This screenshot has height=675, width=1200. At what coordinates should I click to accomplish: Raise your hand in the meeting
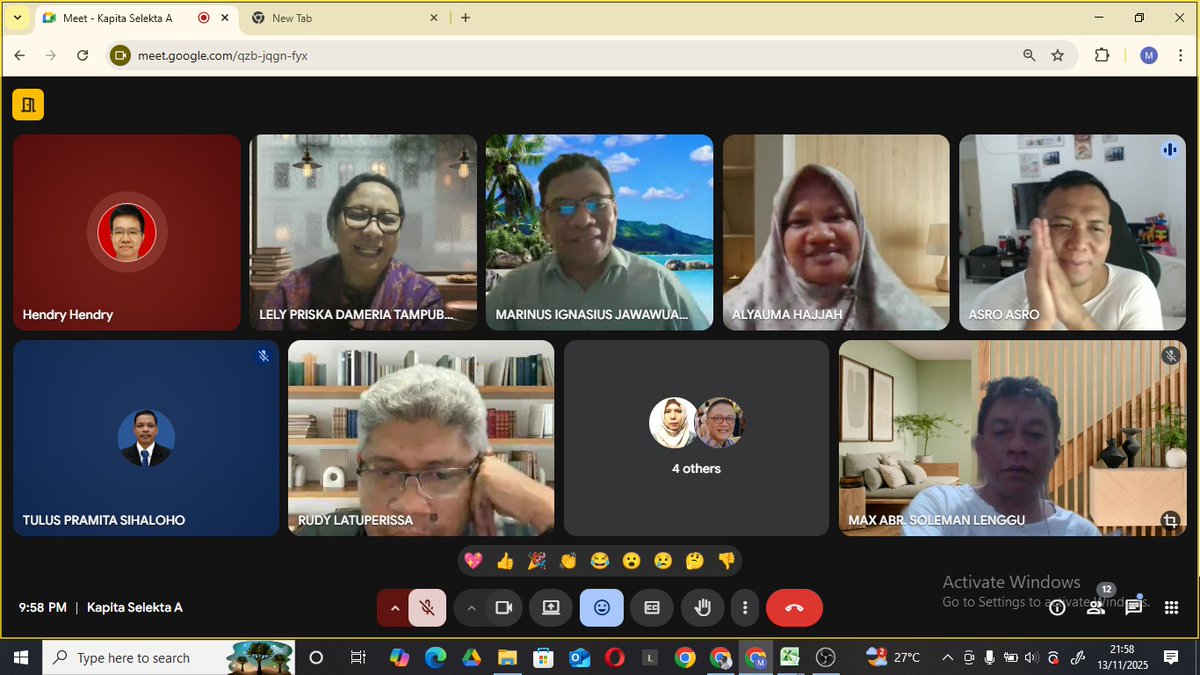(702, 607)
